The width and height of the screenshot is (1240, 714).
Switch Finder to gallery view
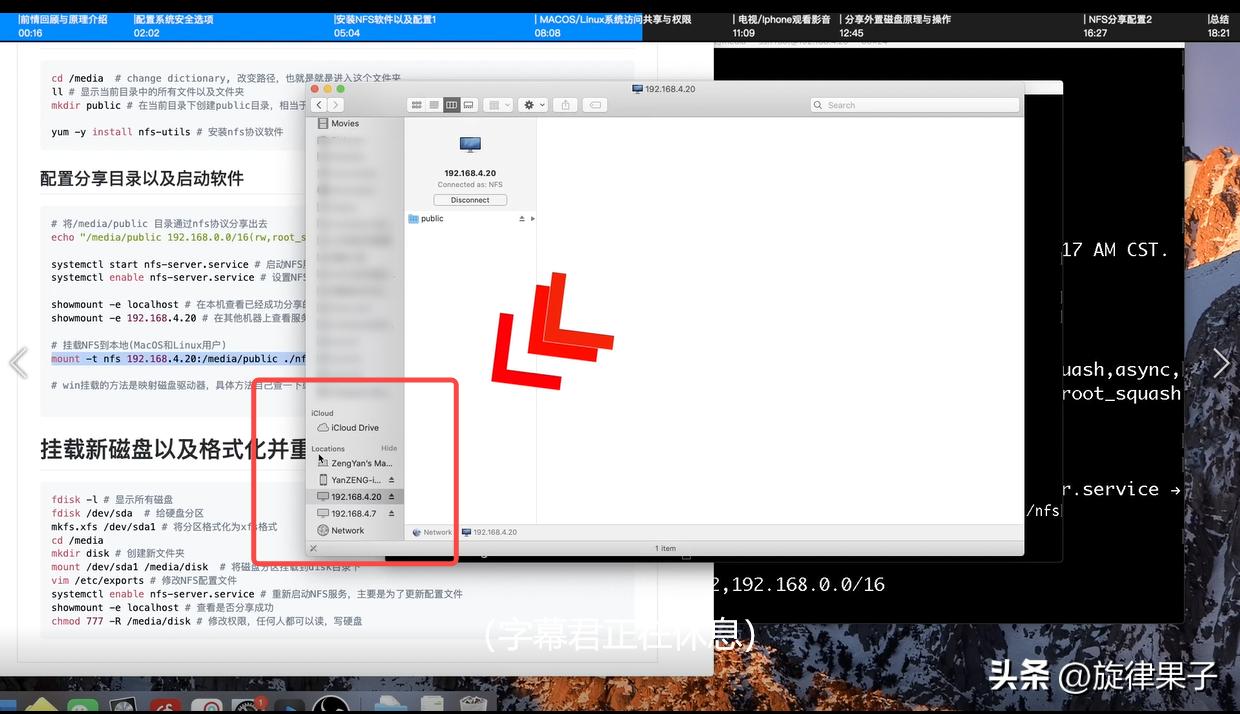coord(468,105)
